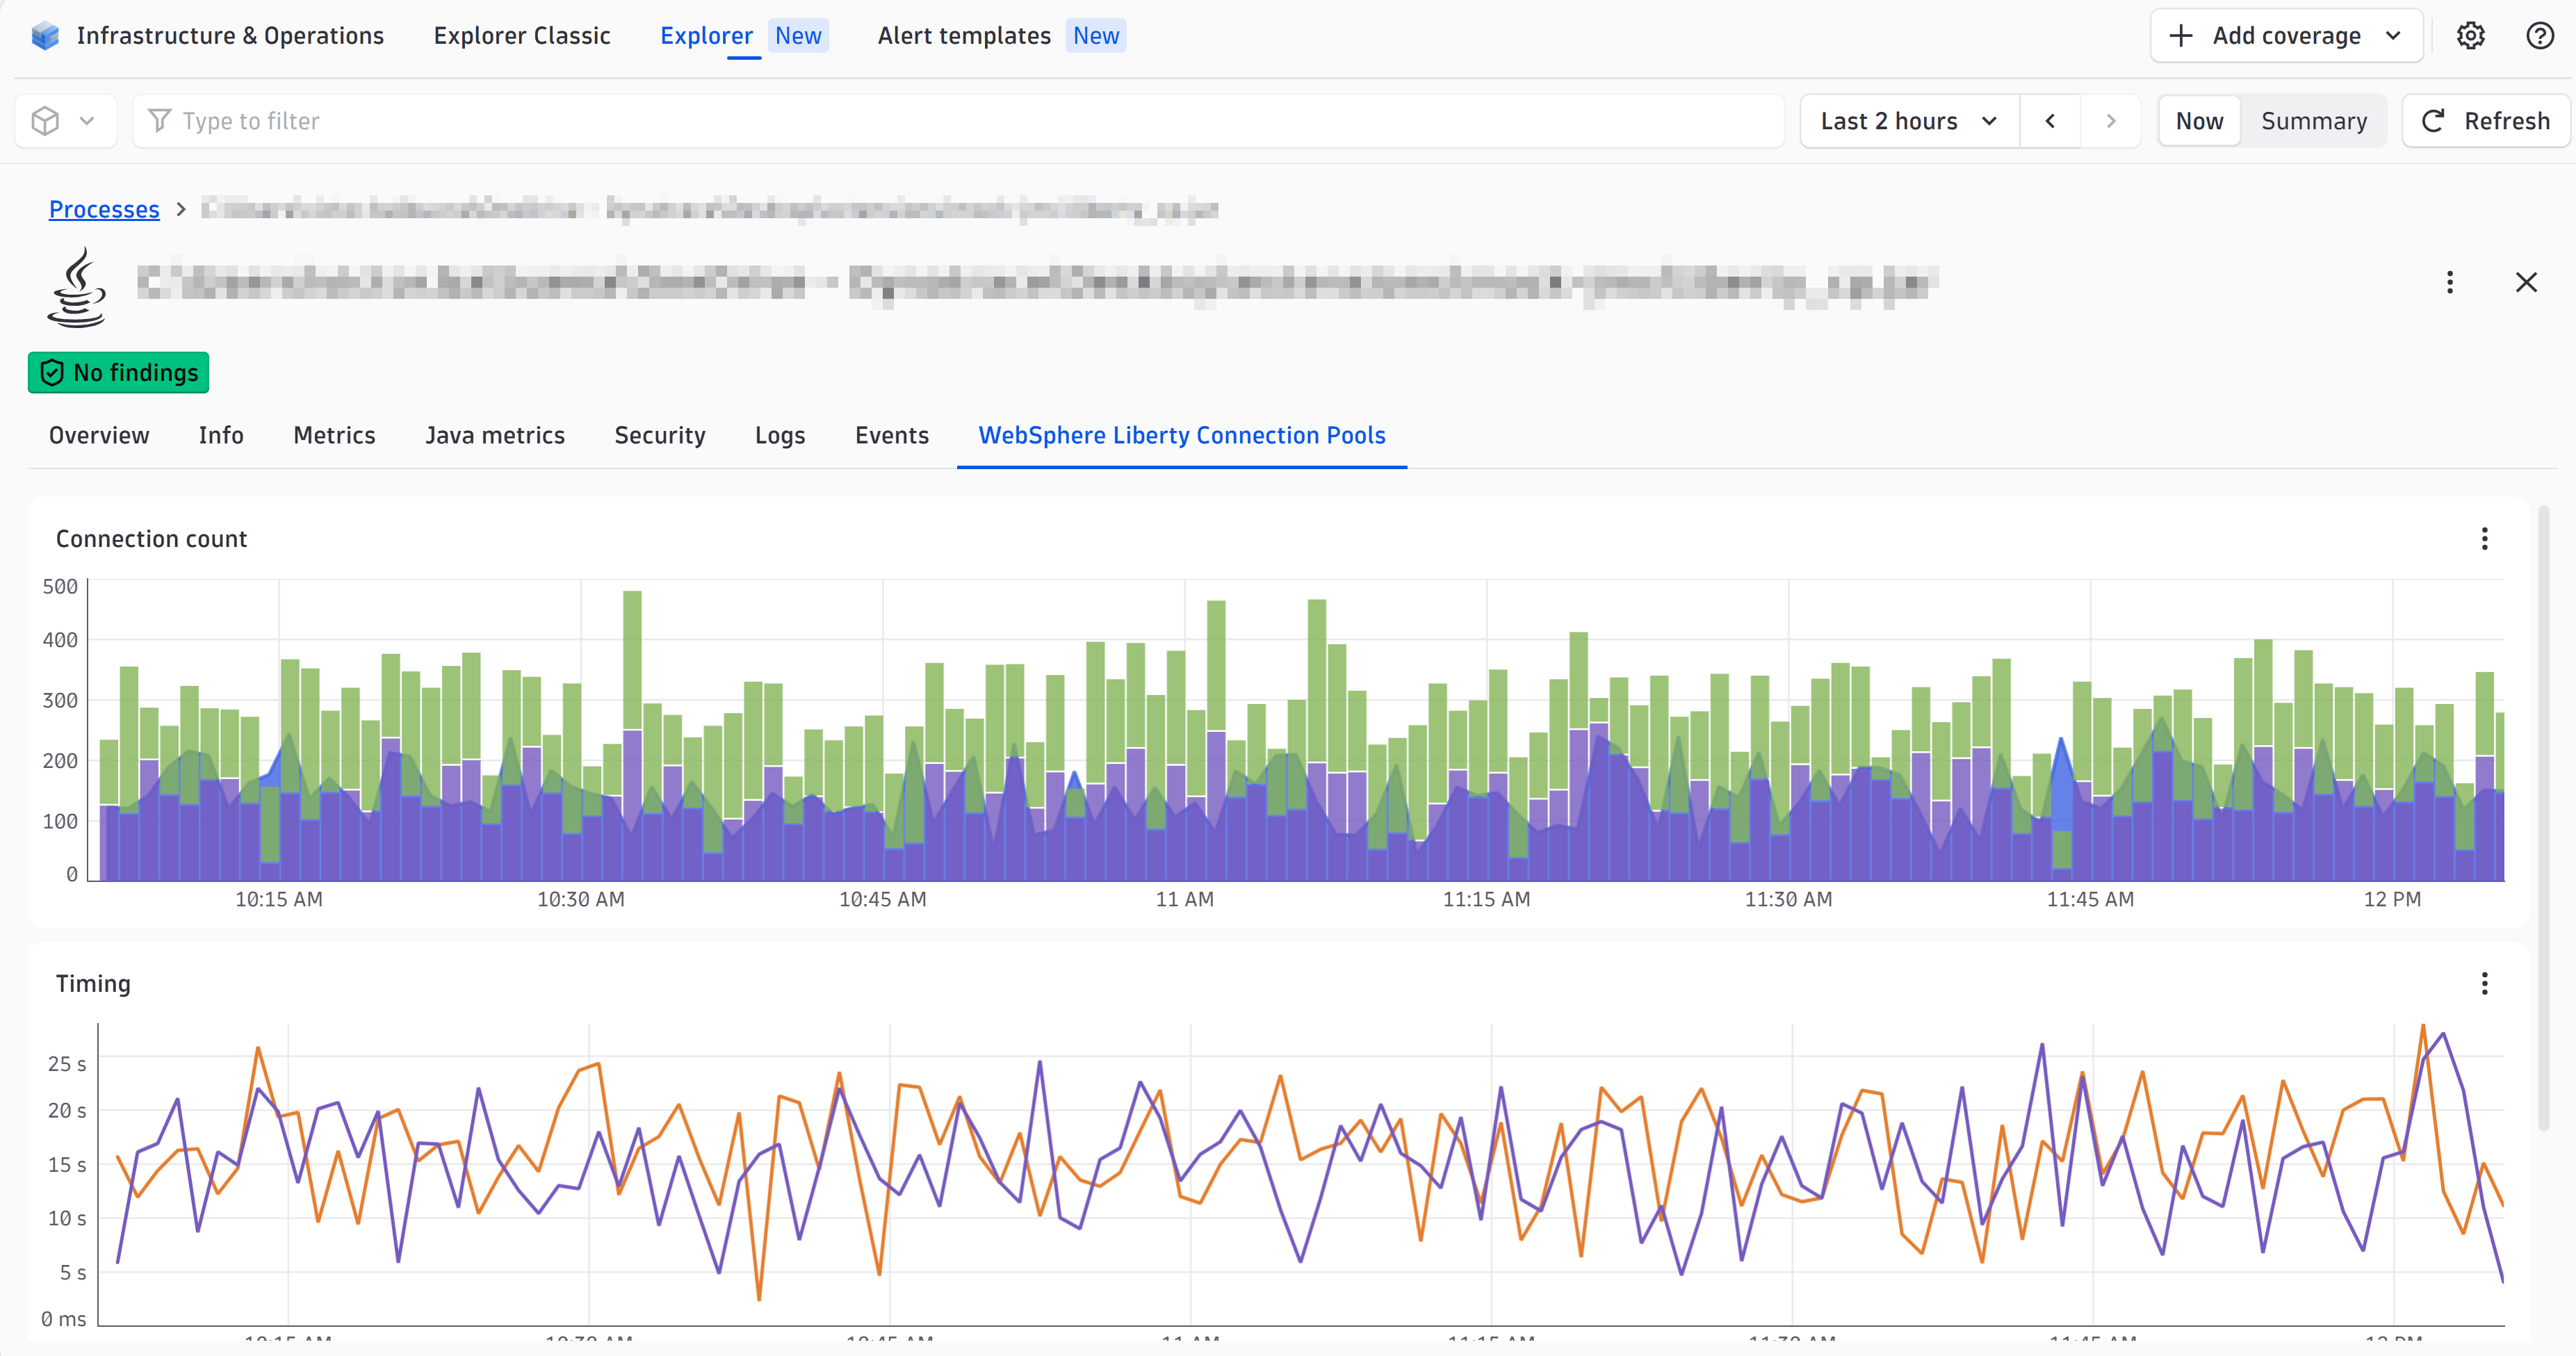The height and width of the screenshot is (1356, 2576).
Task: Open Timing chart options menu
Action: coord(2484,983)
